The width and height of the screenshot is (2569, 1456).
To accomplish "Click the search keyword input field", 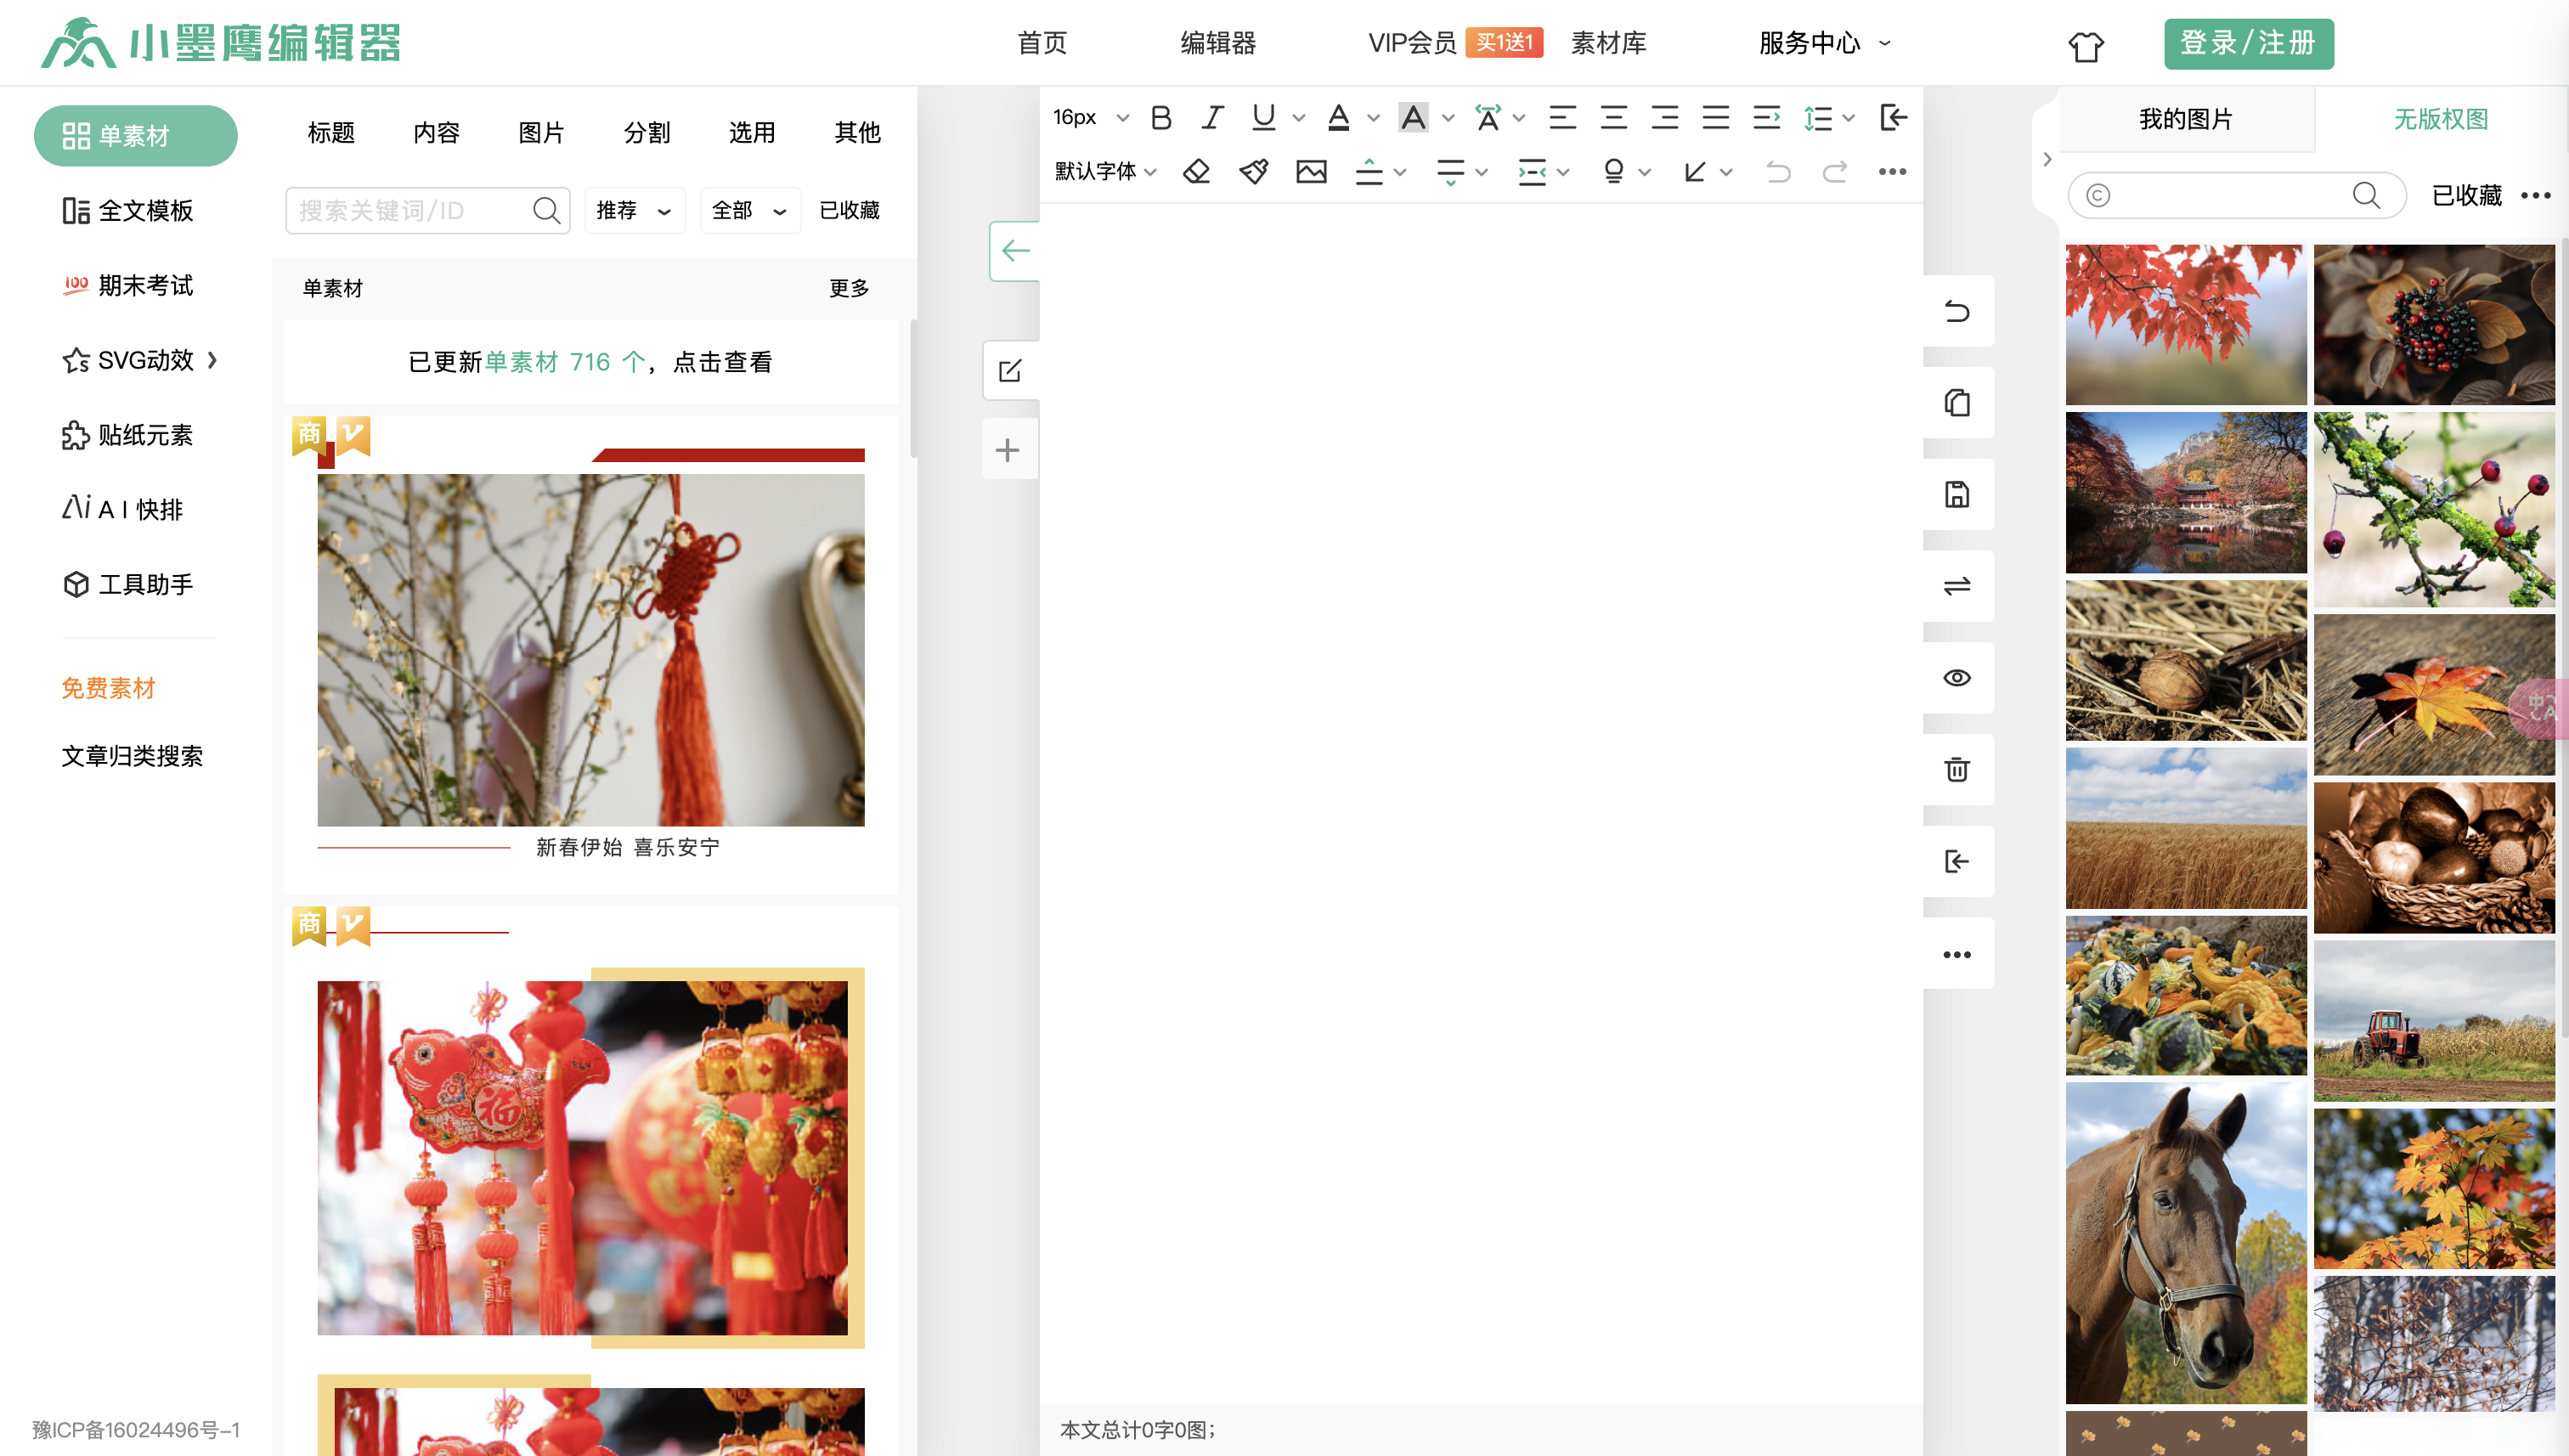I will point(410,210).
